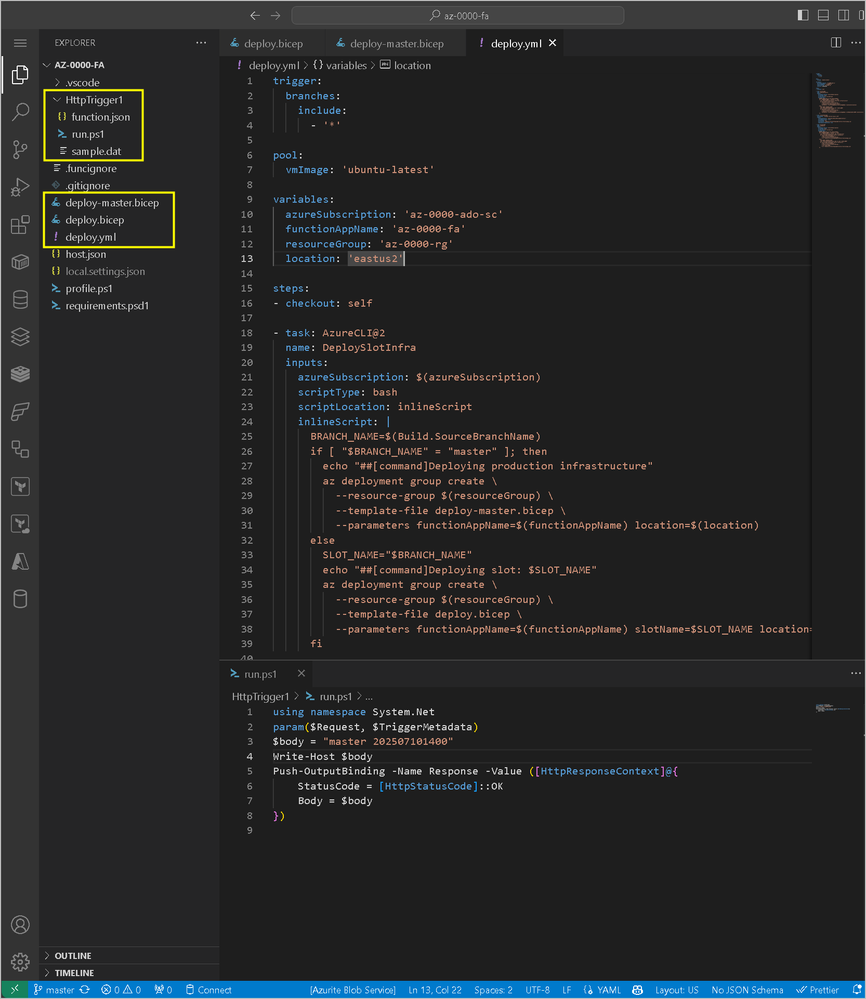Screen dimensions: 866x999
Task: Expand the OUTLINE section
Action: 73,956
